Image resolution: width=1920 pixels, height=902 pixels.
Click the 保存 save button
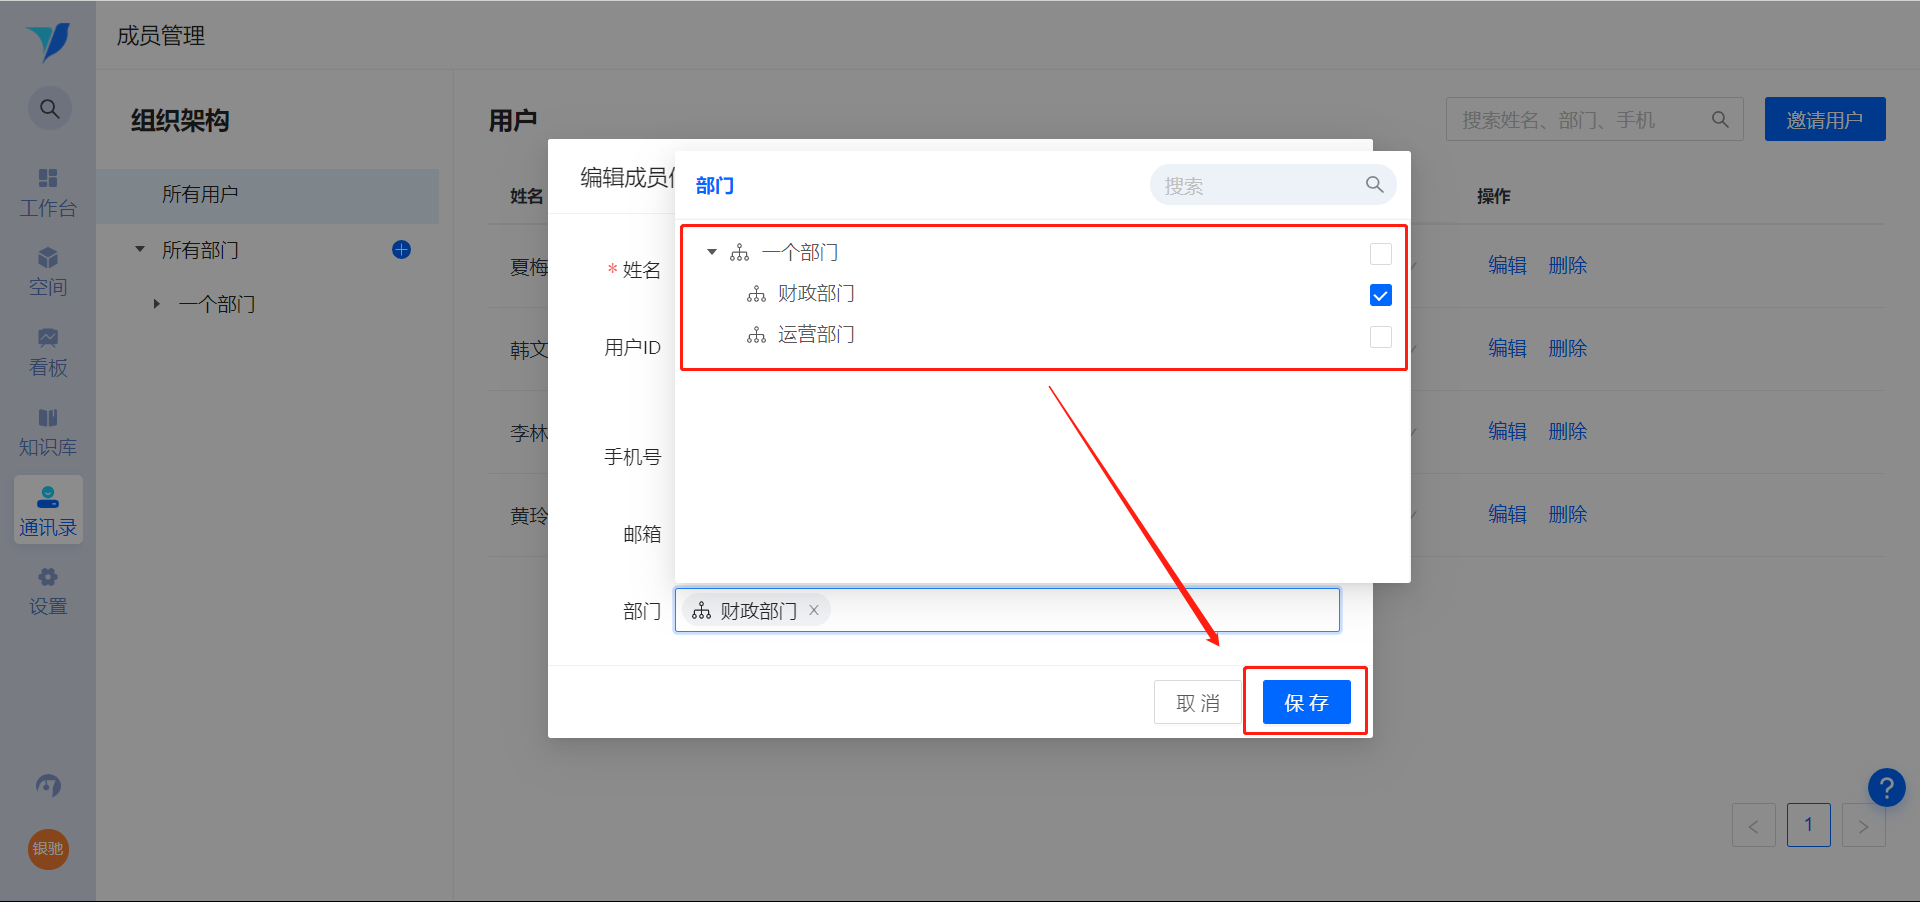(x=1306, y=702)
